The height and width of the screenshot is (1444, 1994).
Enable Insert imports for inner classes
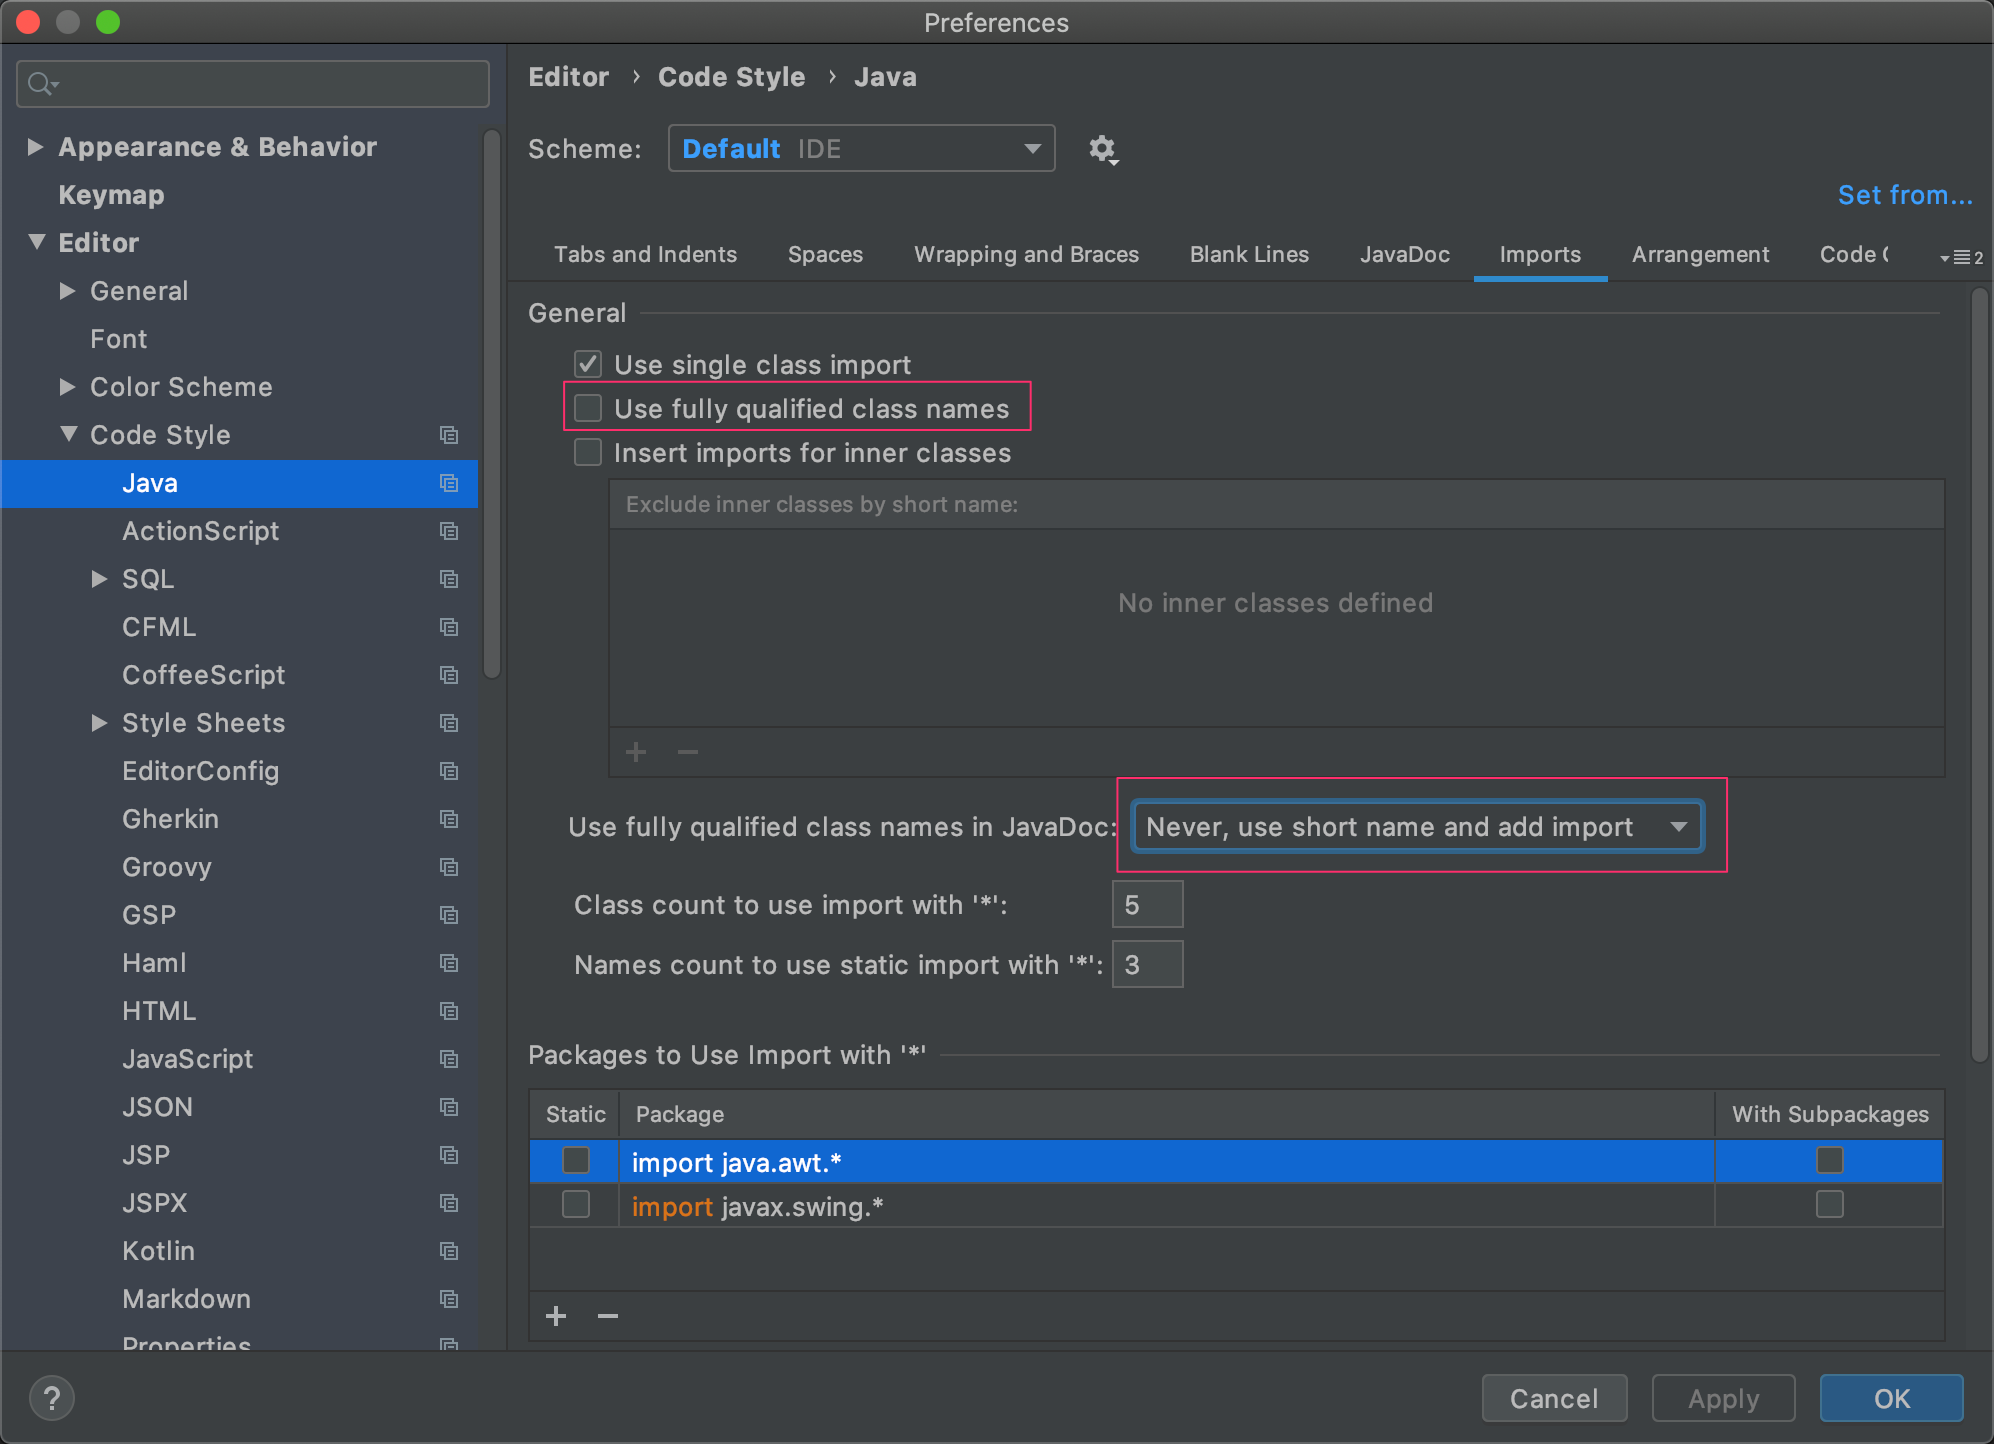click(588, 452)
